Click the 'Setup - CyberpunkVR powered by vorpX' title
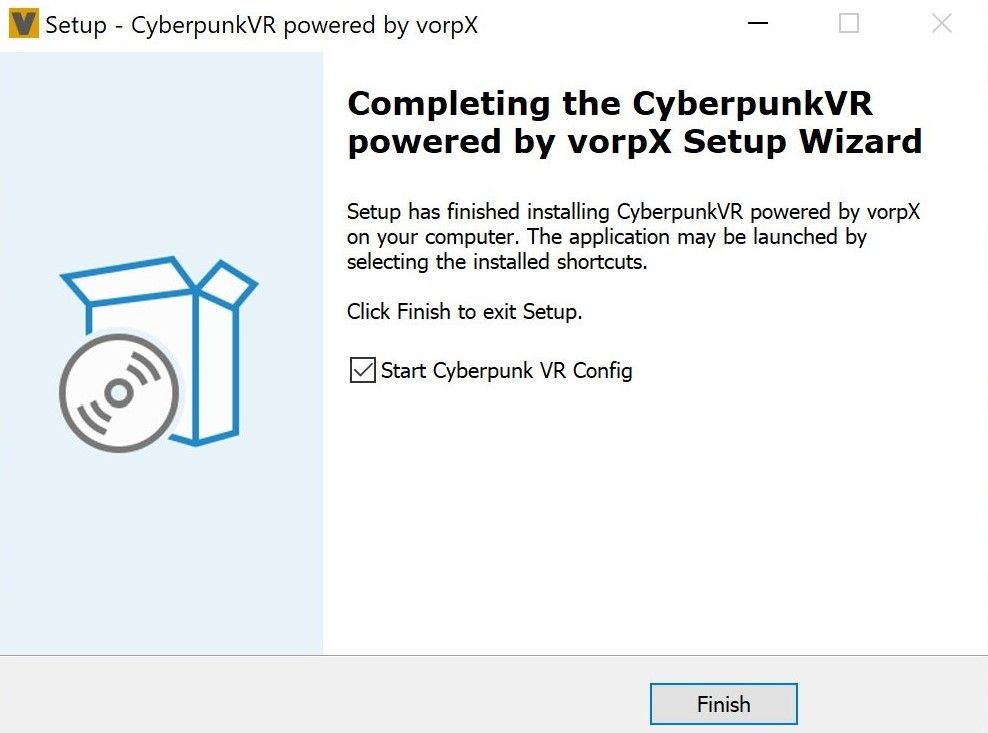Image resolution: width=988 pixels, height=733 pixels. click(261, 25)
